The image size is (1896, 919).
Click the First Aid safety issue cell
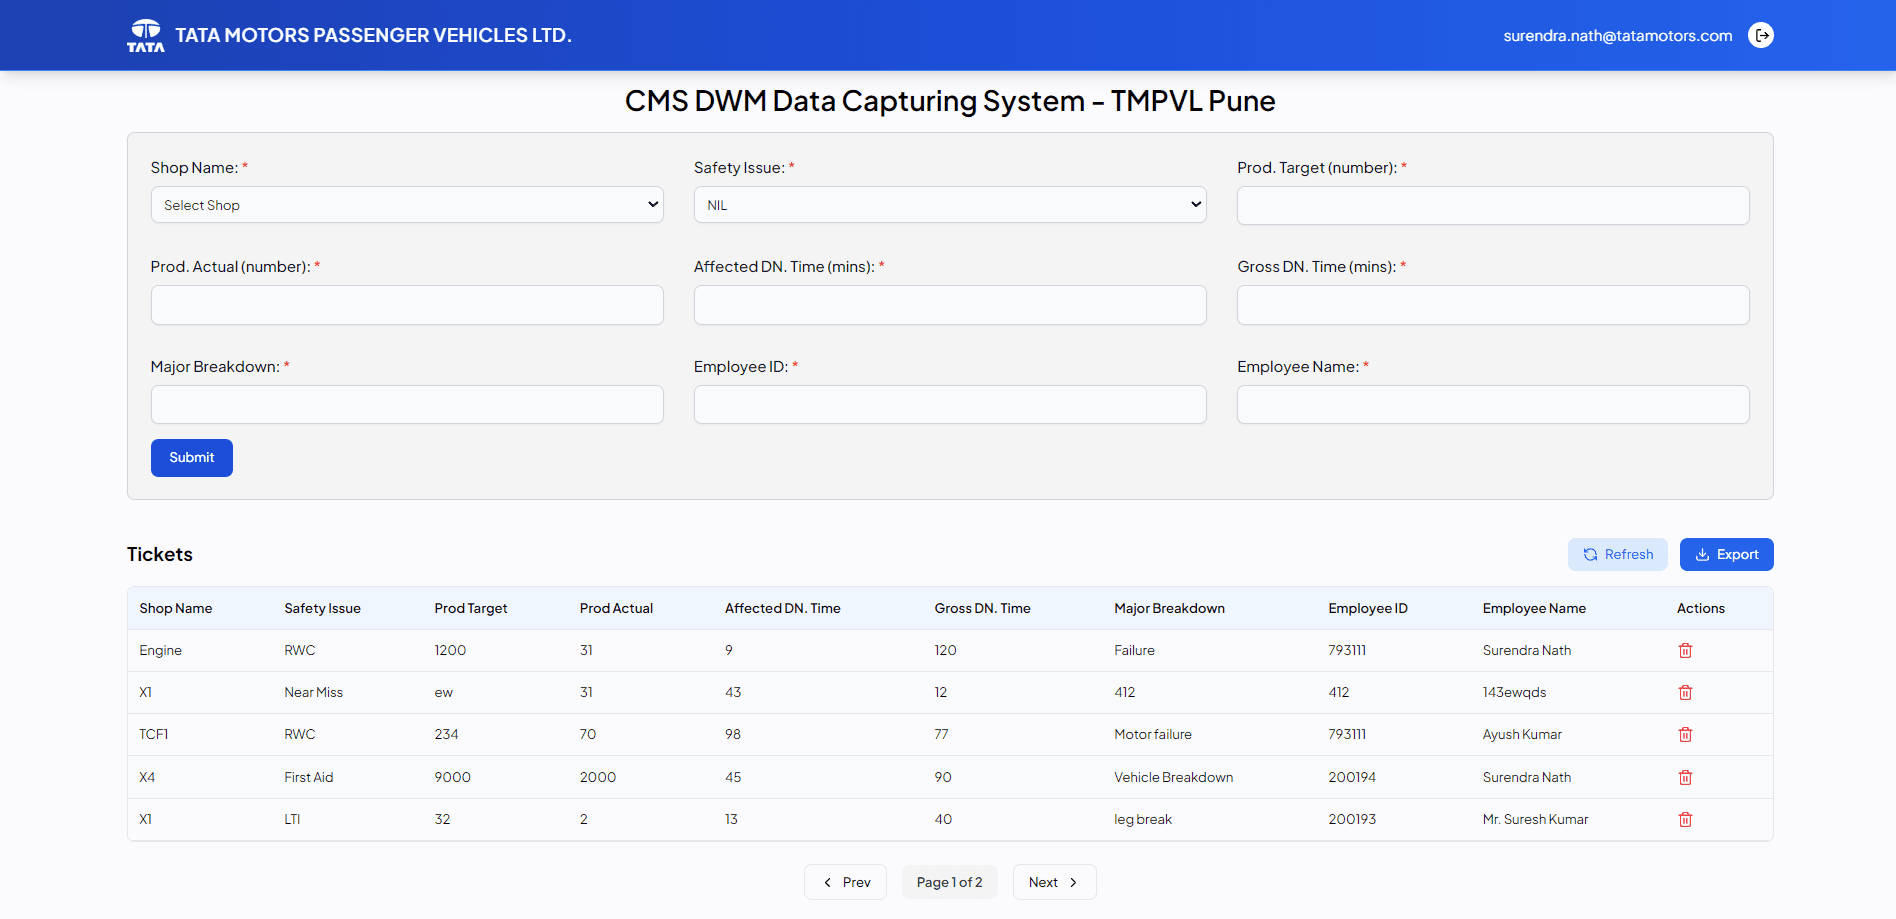[x=309, y=777]
